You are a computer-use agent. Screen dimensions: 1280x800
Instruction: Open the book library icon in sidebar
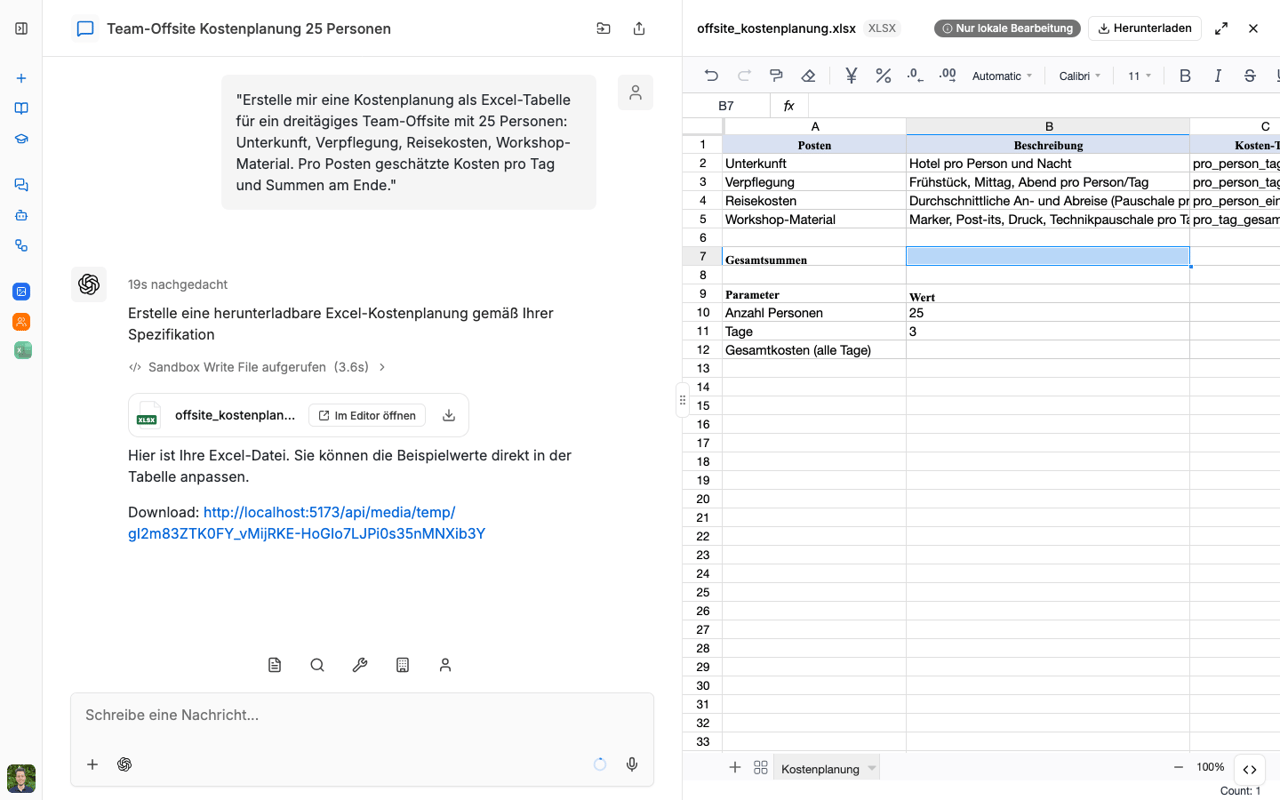(x=21, y=108)
